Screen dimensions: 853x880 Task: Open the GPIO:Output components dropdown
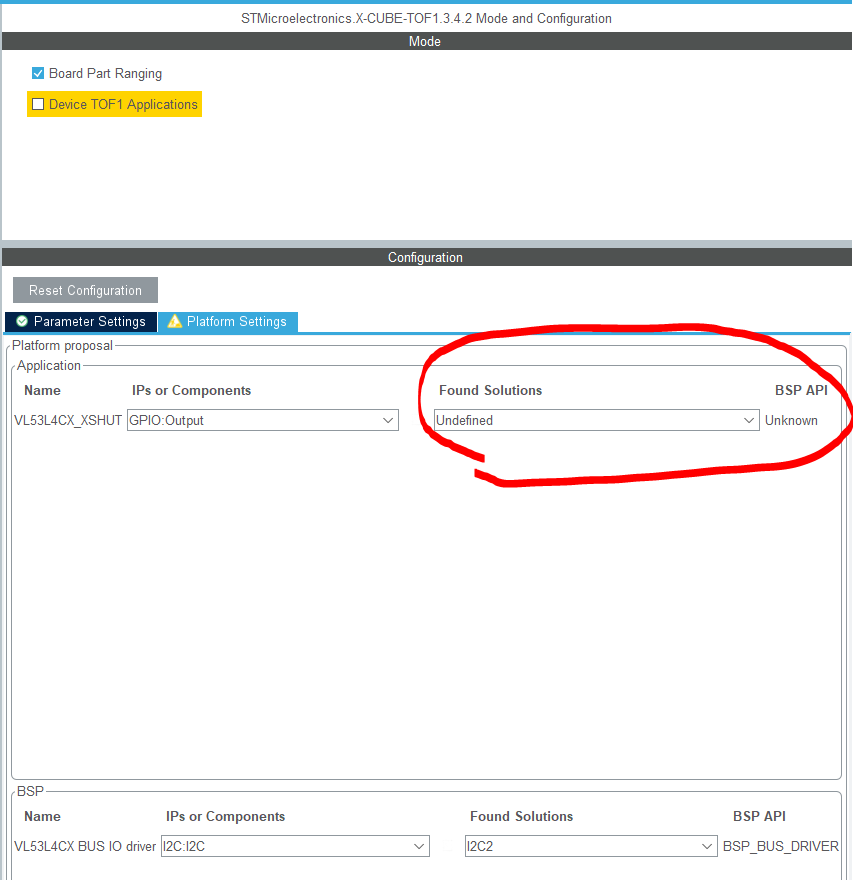pos(262,420)
